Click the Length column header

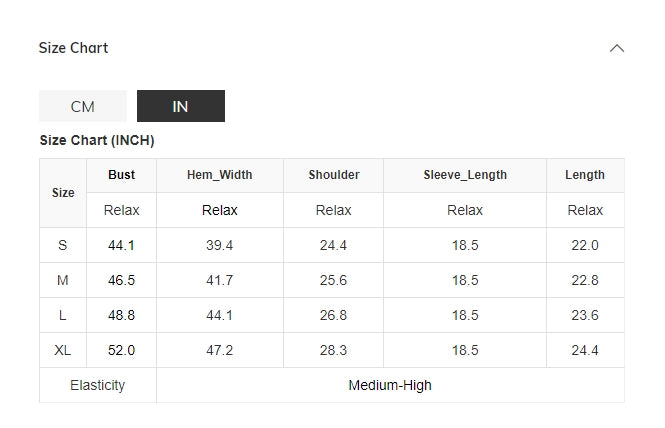[x=585, y=175]
